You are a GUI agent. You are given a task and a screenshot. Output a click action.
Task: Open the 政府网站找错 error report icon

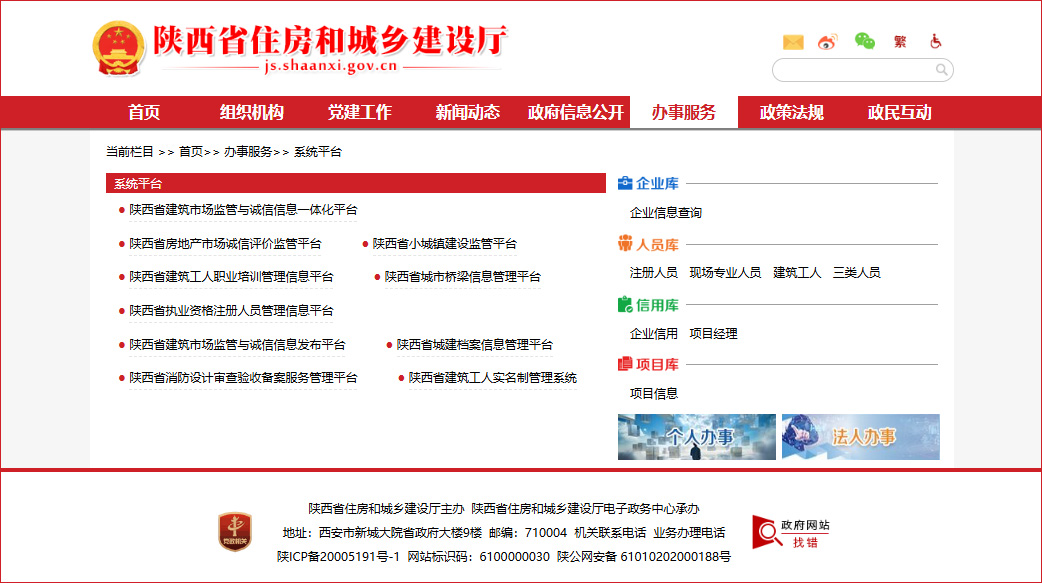click(792, 533)
